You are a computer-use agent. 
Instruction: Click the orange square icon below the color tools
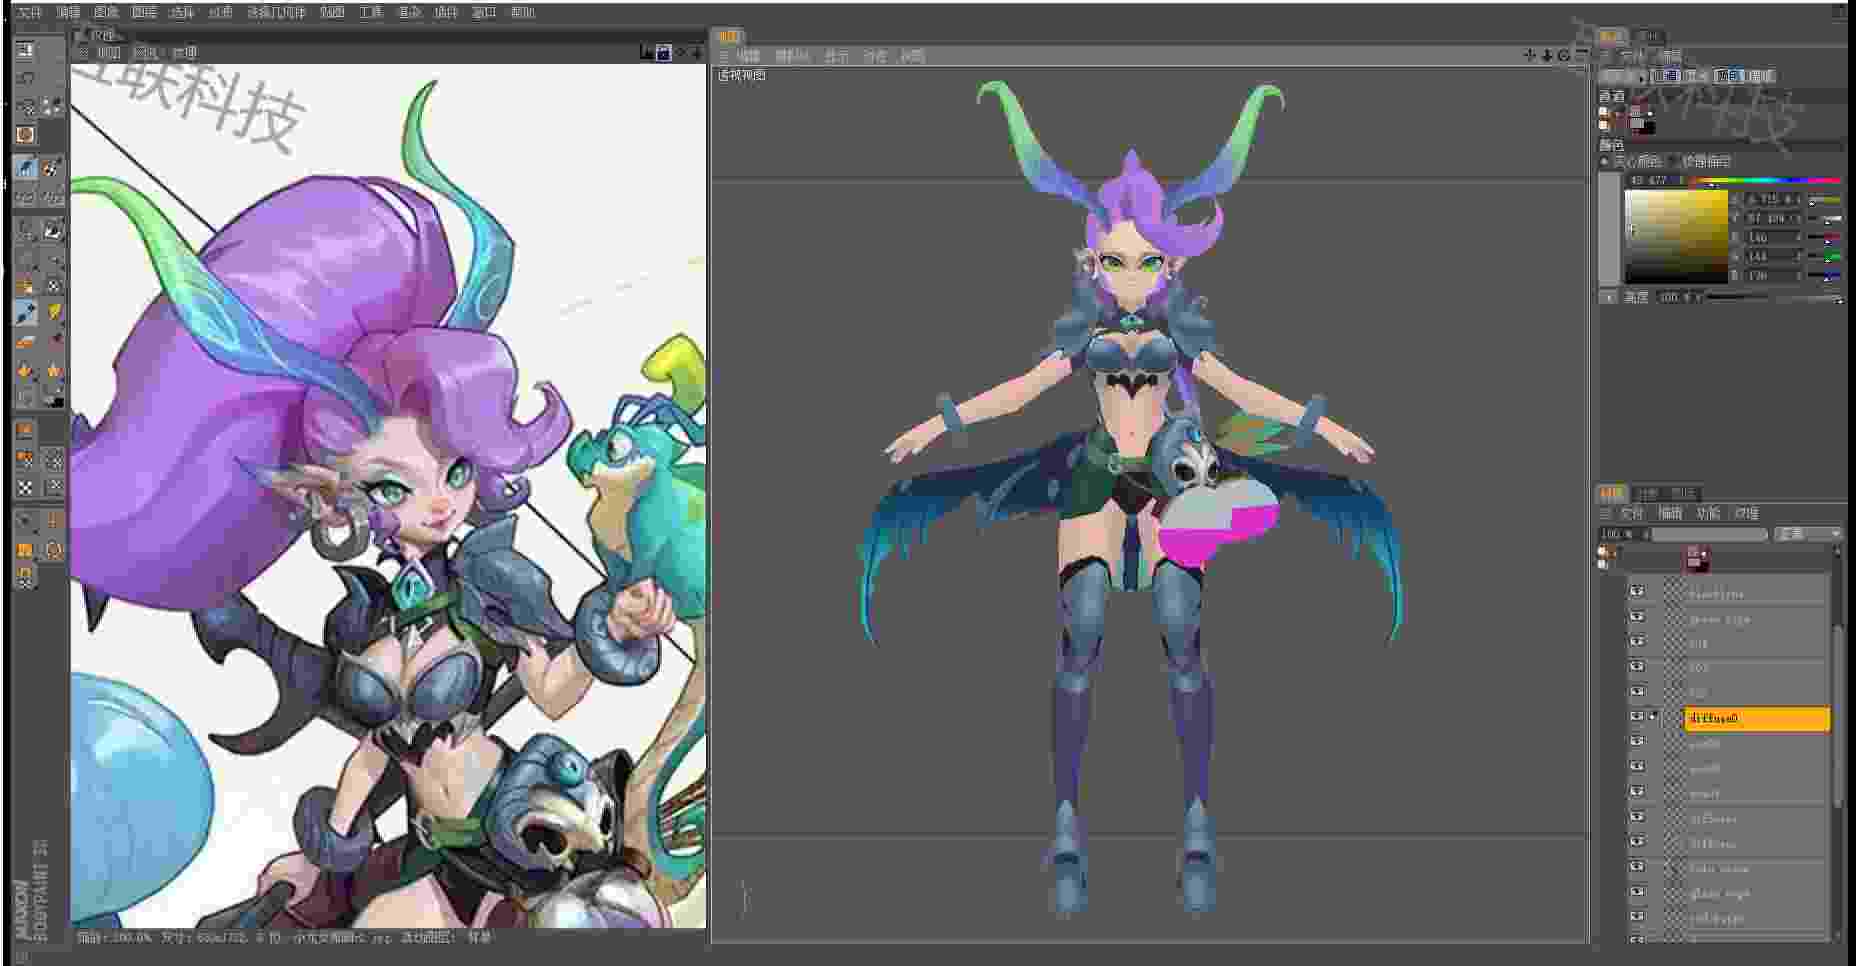tap(25, 430)
